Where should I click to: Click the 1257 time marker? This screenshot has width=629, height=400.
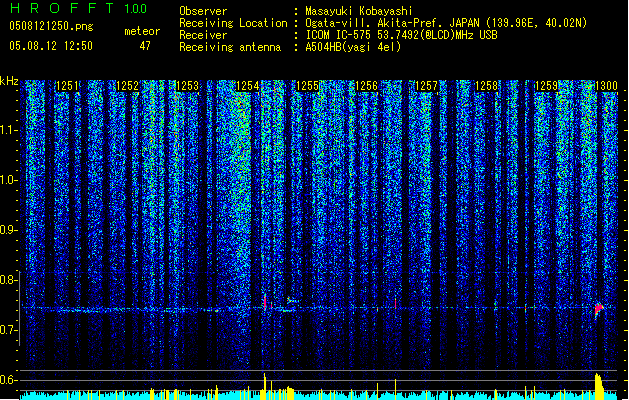tap(426, 86)
